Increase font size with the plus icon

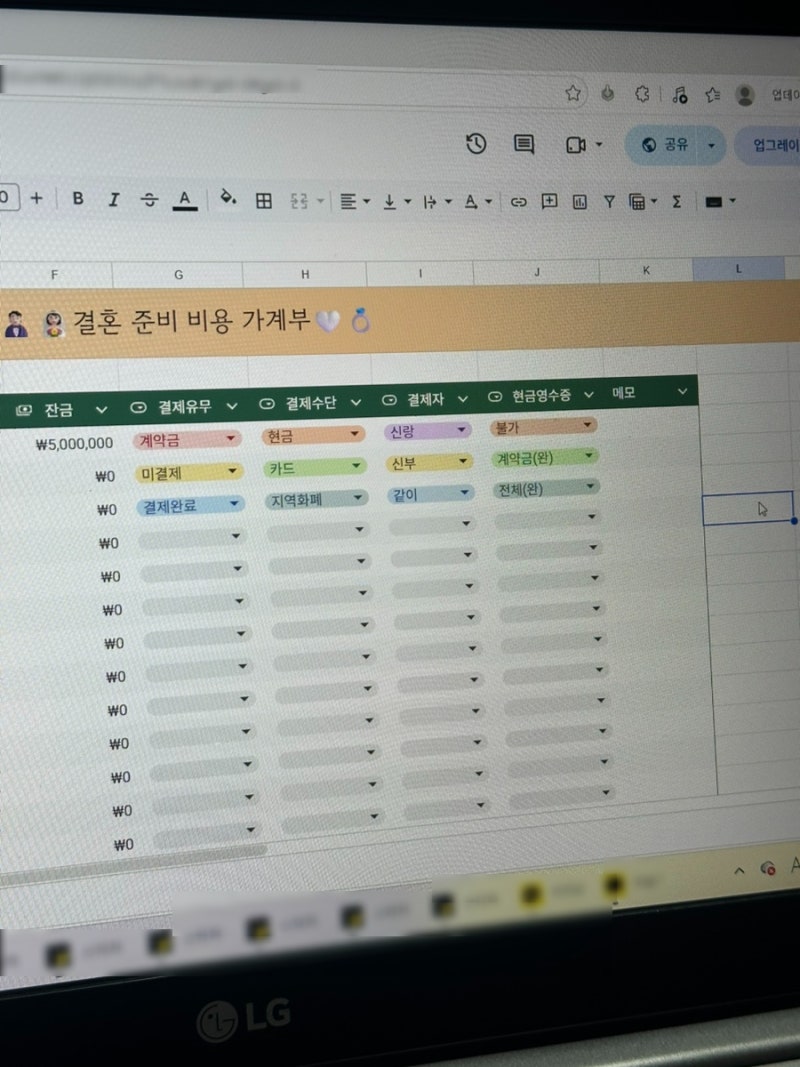(37, 198)
